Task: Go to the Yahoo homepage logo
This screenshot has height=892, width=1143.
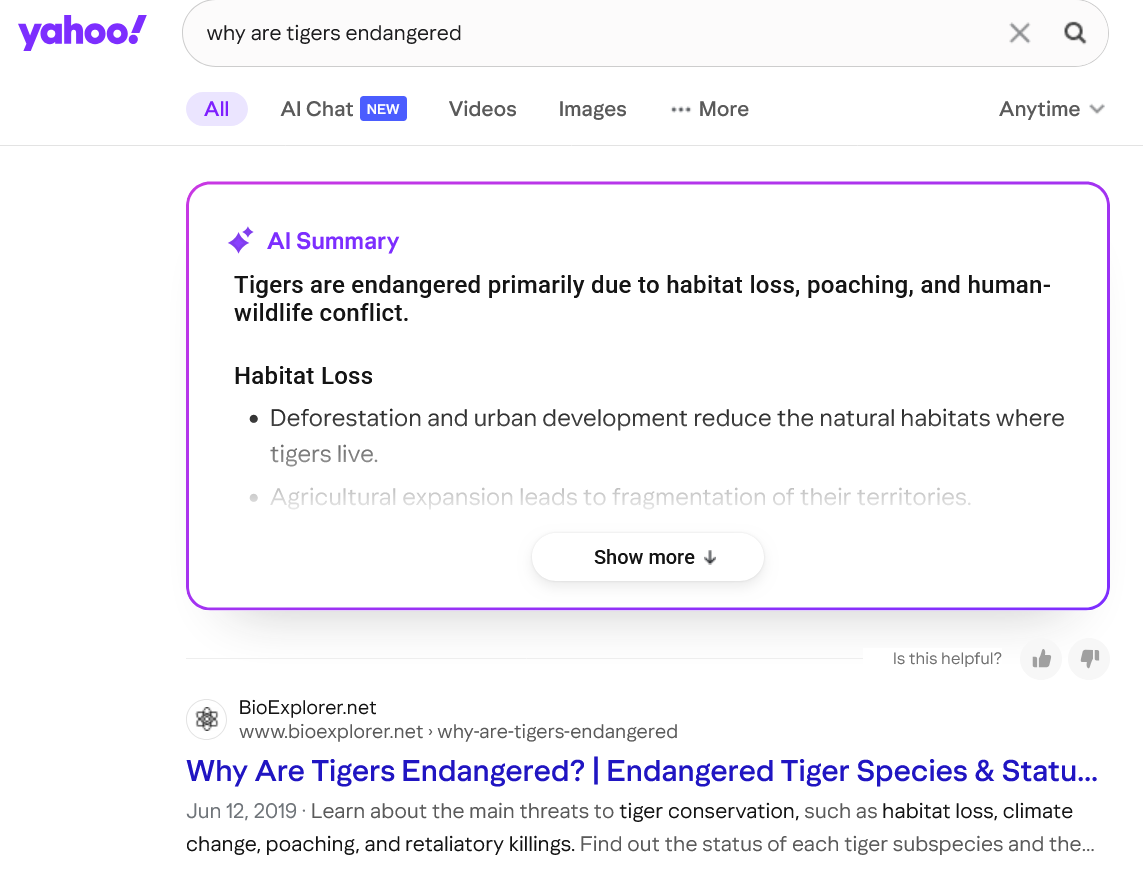Action: pyautogui.click(x=82, y=33)
